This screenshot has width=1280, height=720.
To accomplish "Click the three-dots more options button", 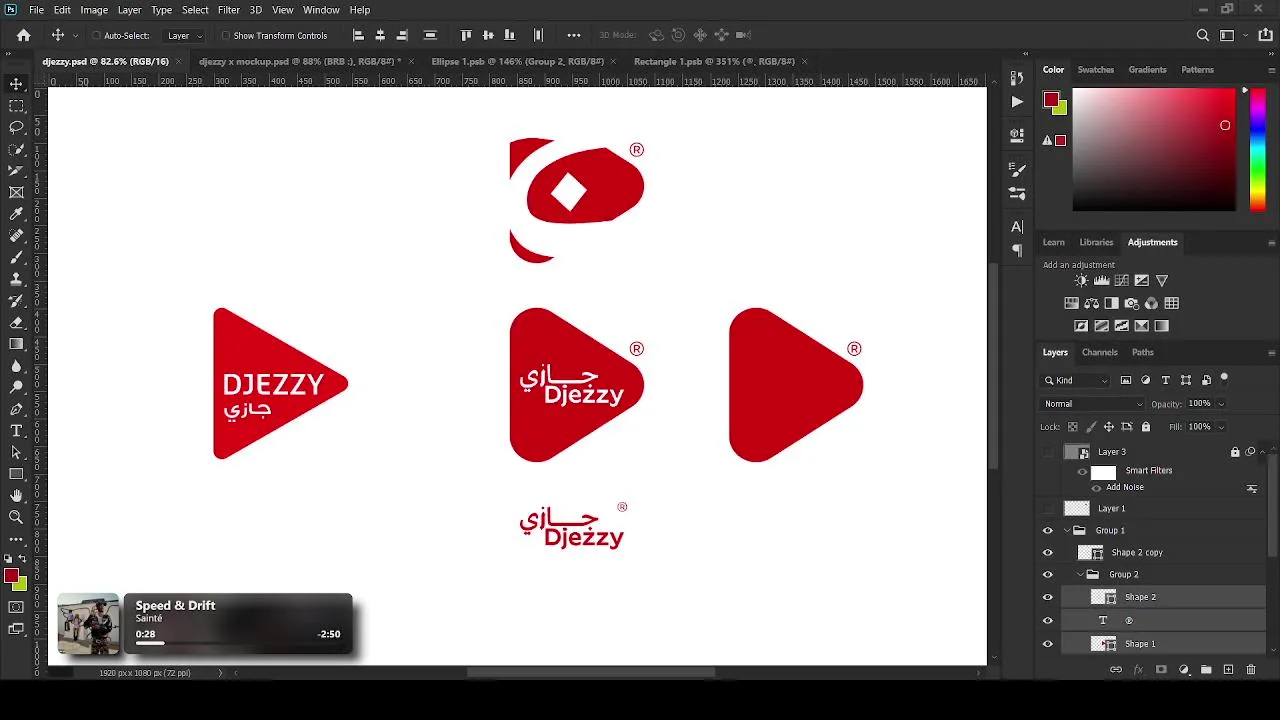I will point(574,35).
